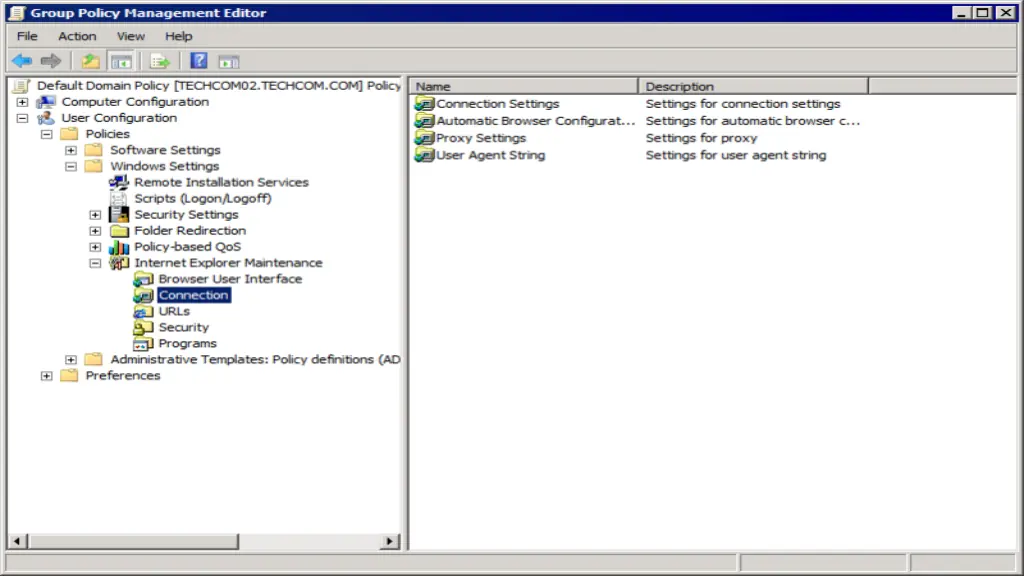Select the Preferences tree item
This screenshot has height=576, width=1024.
pyautogui.click(x=123, y=376)
